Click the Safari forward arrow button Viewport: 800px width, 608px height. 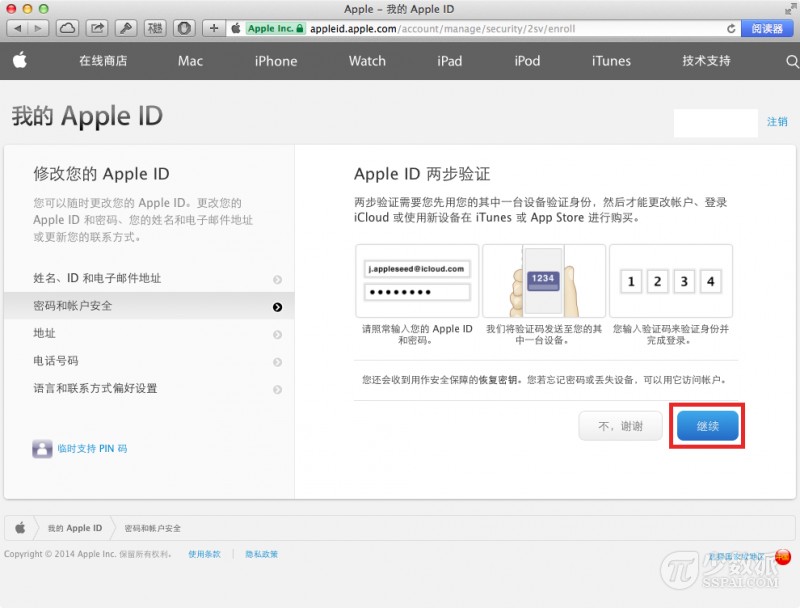(x=38, y=29)
